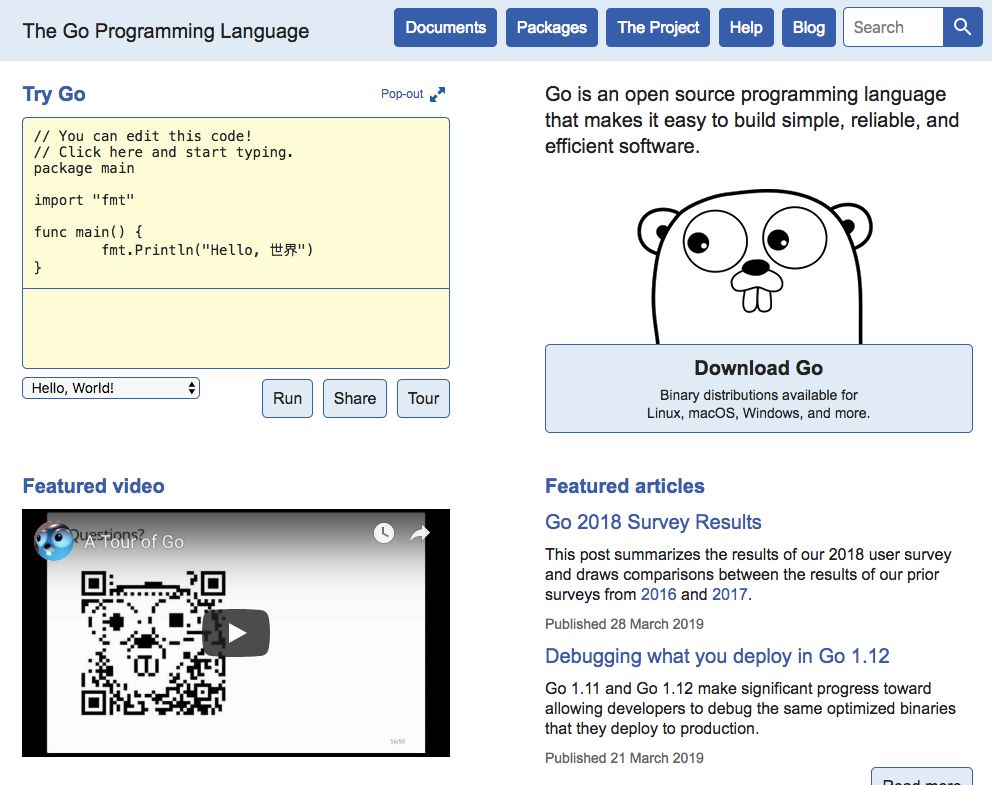Open Go 2018 Survey Results article
Image resolution: width=992 pixels, height=785 pixels.
pyautogui.click(x=653, y=522)
